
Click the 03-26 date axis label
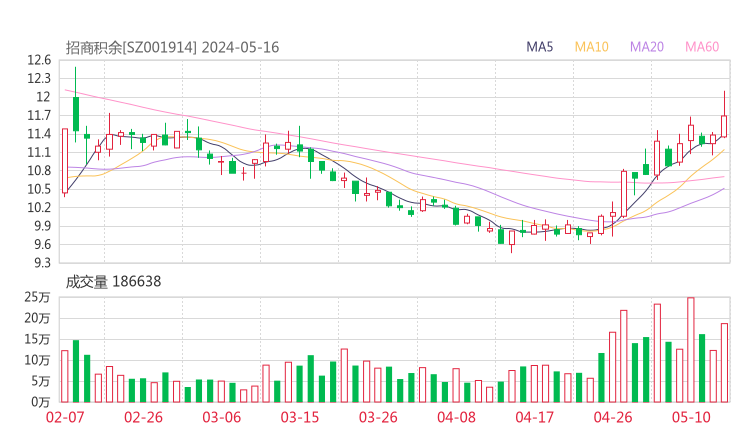point(378,417)
